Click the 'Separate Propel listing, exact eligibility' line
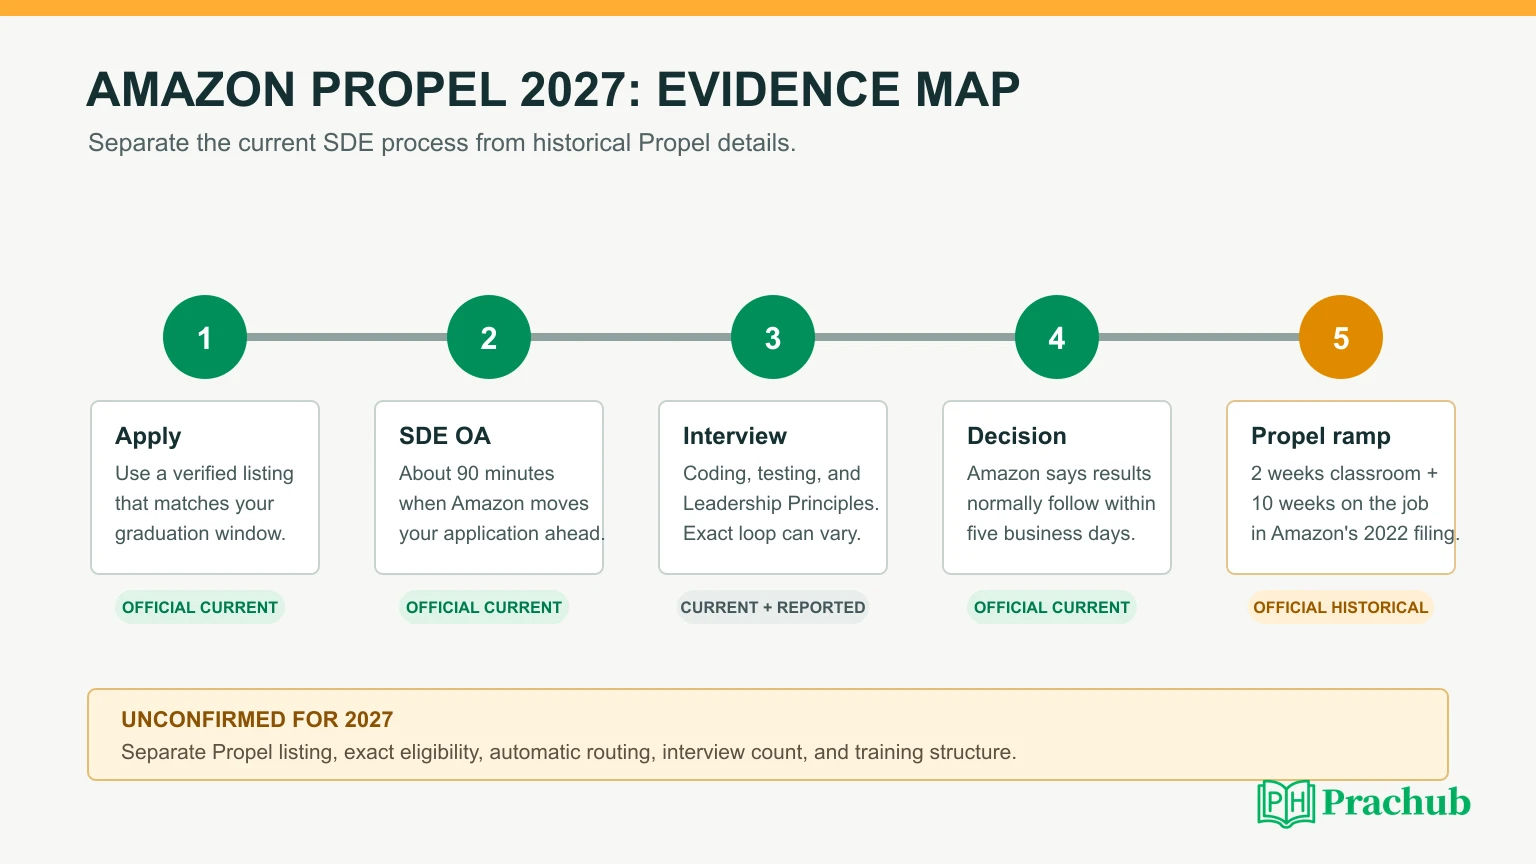This screenshot has height=864, width=1536. click(x=569, y=752)
